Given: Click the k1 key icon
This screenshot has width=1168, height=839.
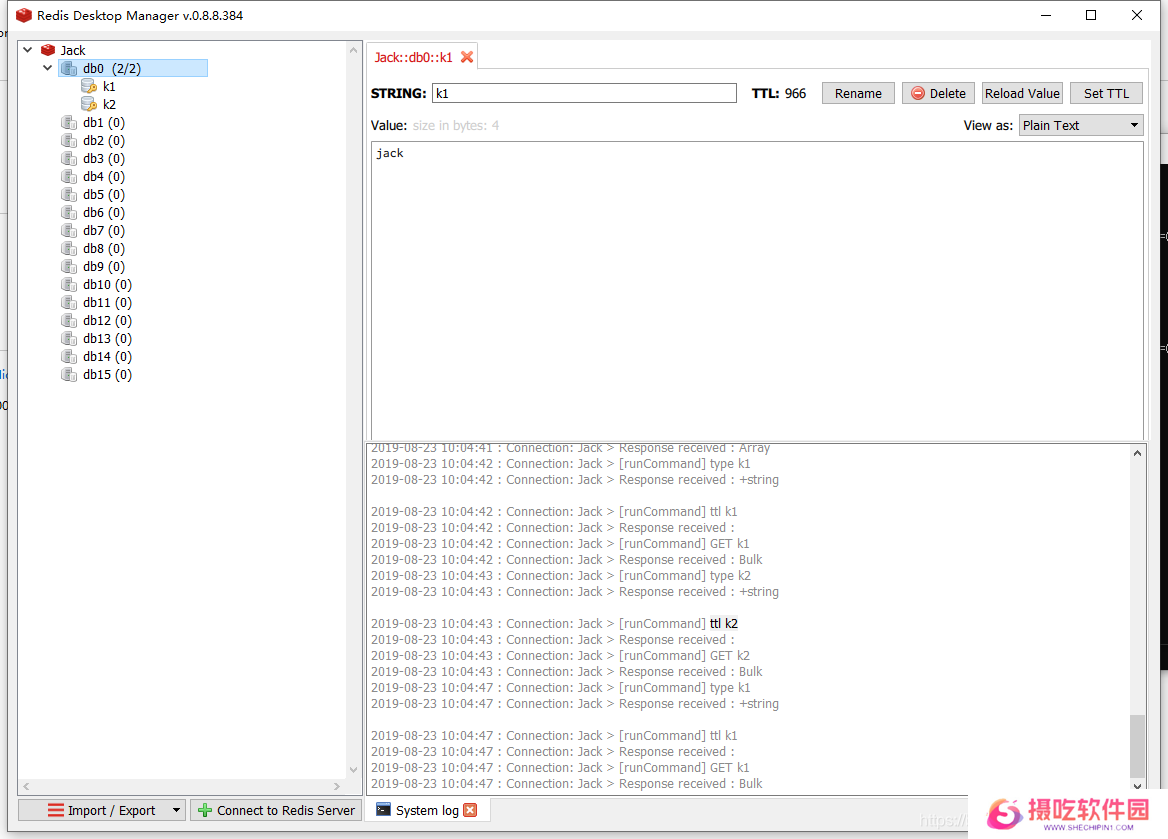Looking at the screenshot, I should click(x=89, y=86).
